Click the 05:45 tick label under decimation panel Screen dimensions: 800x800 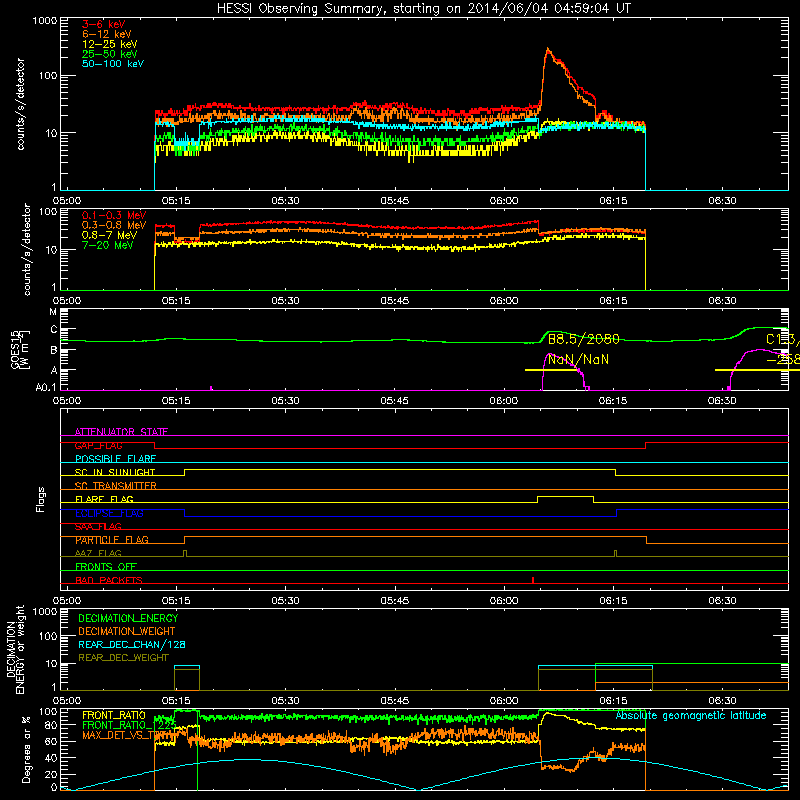[x=394, y=701]
